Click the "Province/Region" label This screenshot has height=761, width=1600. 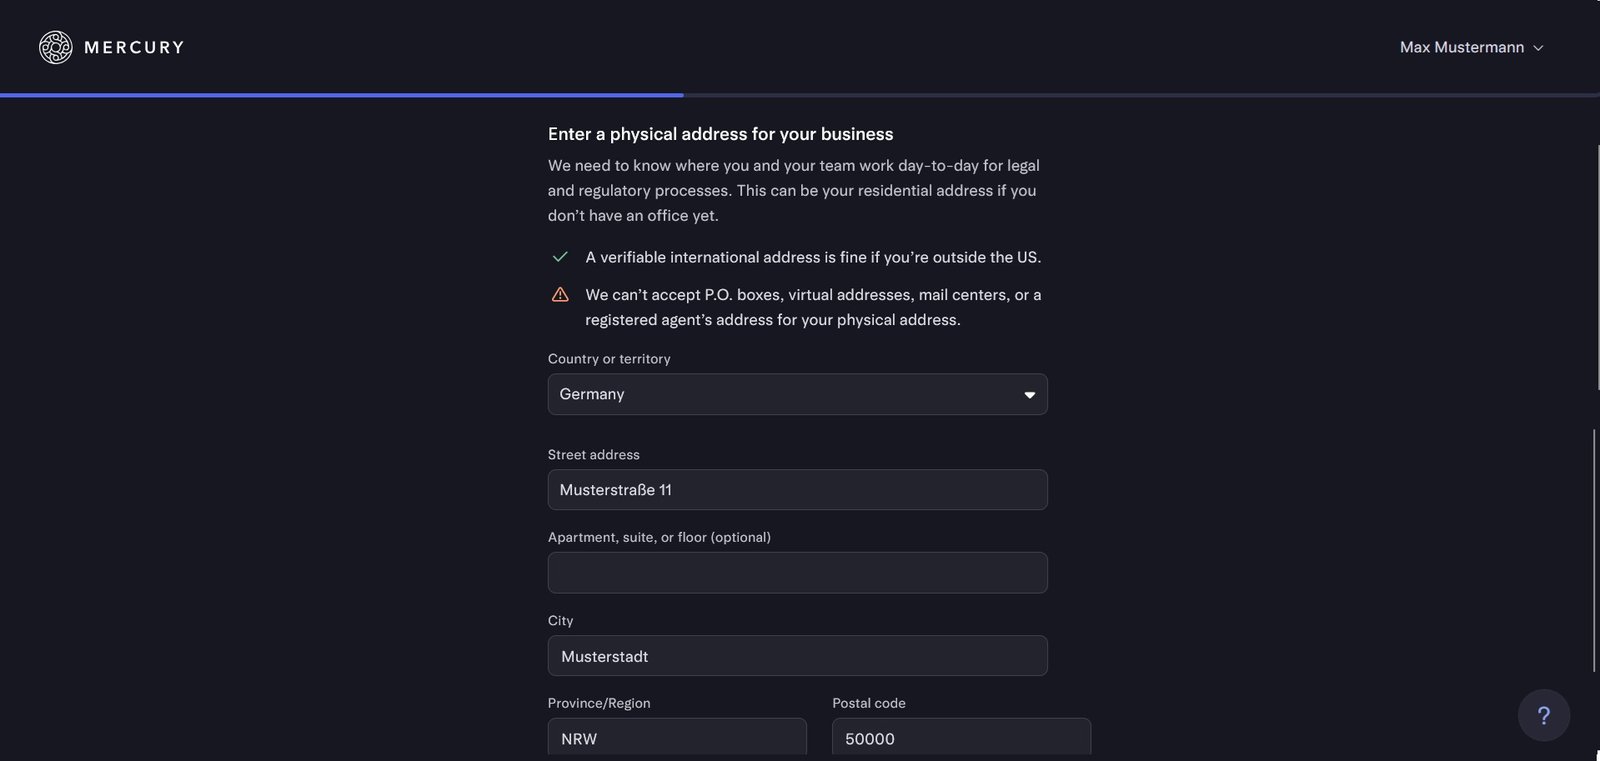pyautogui.click(x=599, y=703)
